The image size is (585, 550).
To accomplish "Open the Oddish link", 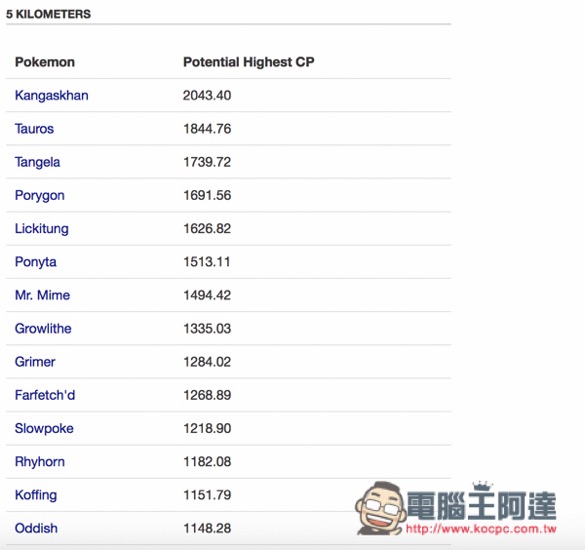I will click(x=36, y=528).
